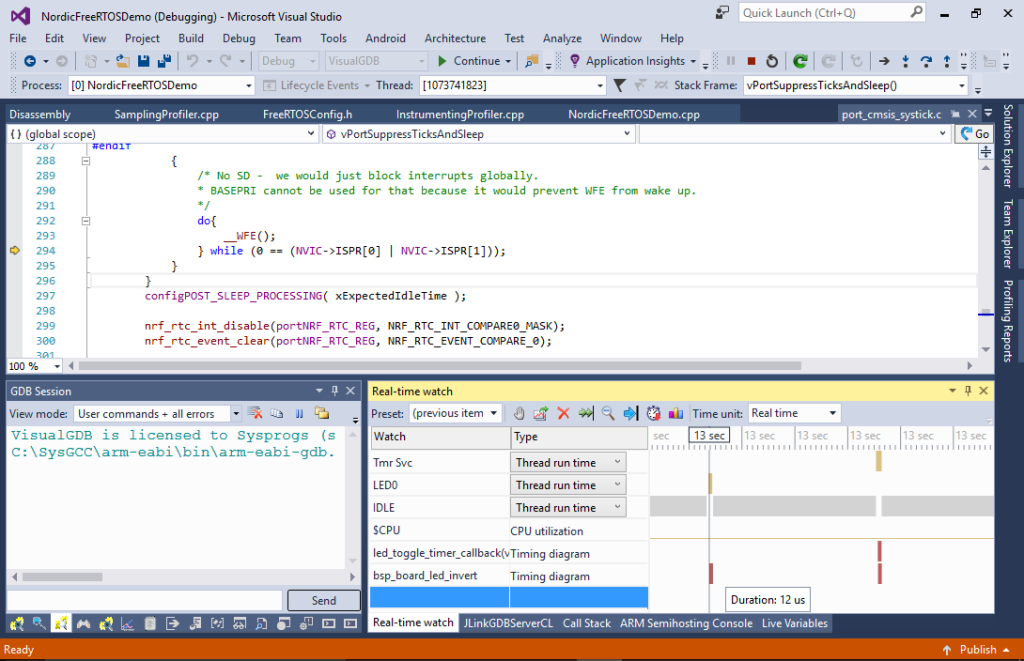Open the Debug menu
The image size is (1024, 661).
point(239,38)
